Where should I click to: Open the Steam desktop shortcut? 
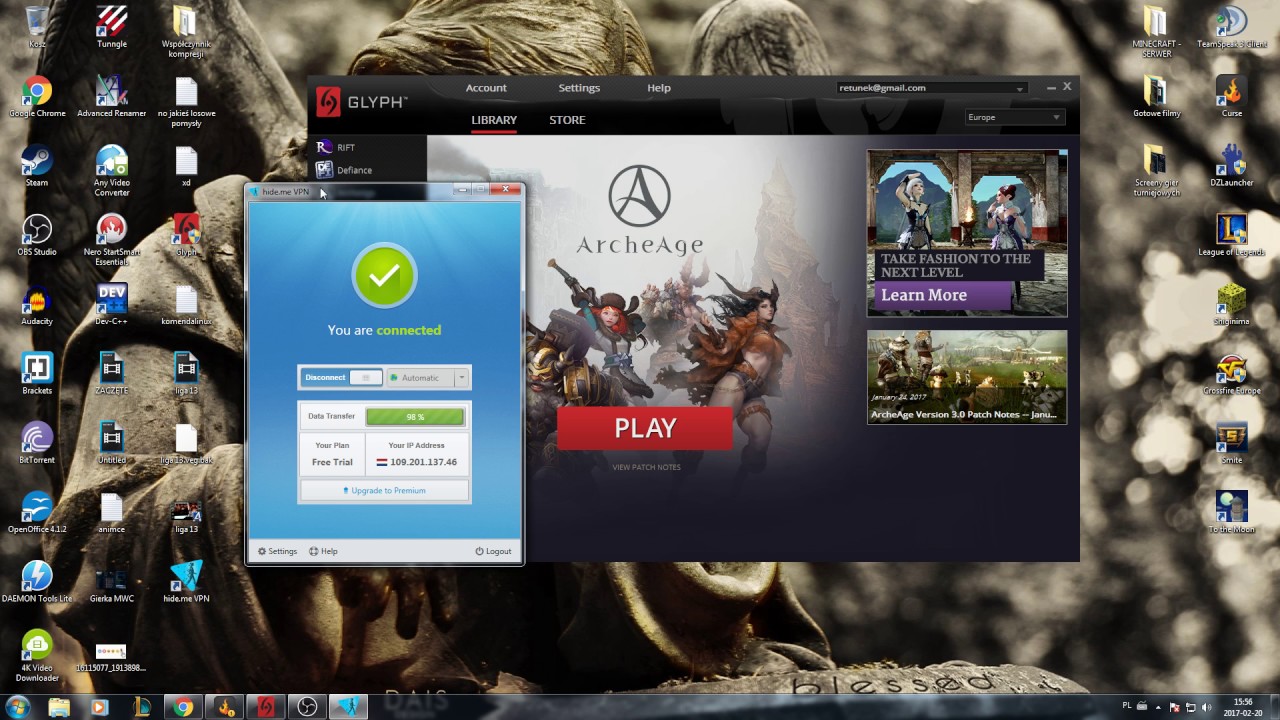(x=37, y=165)
